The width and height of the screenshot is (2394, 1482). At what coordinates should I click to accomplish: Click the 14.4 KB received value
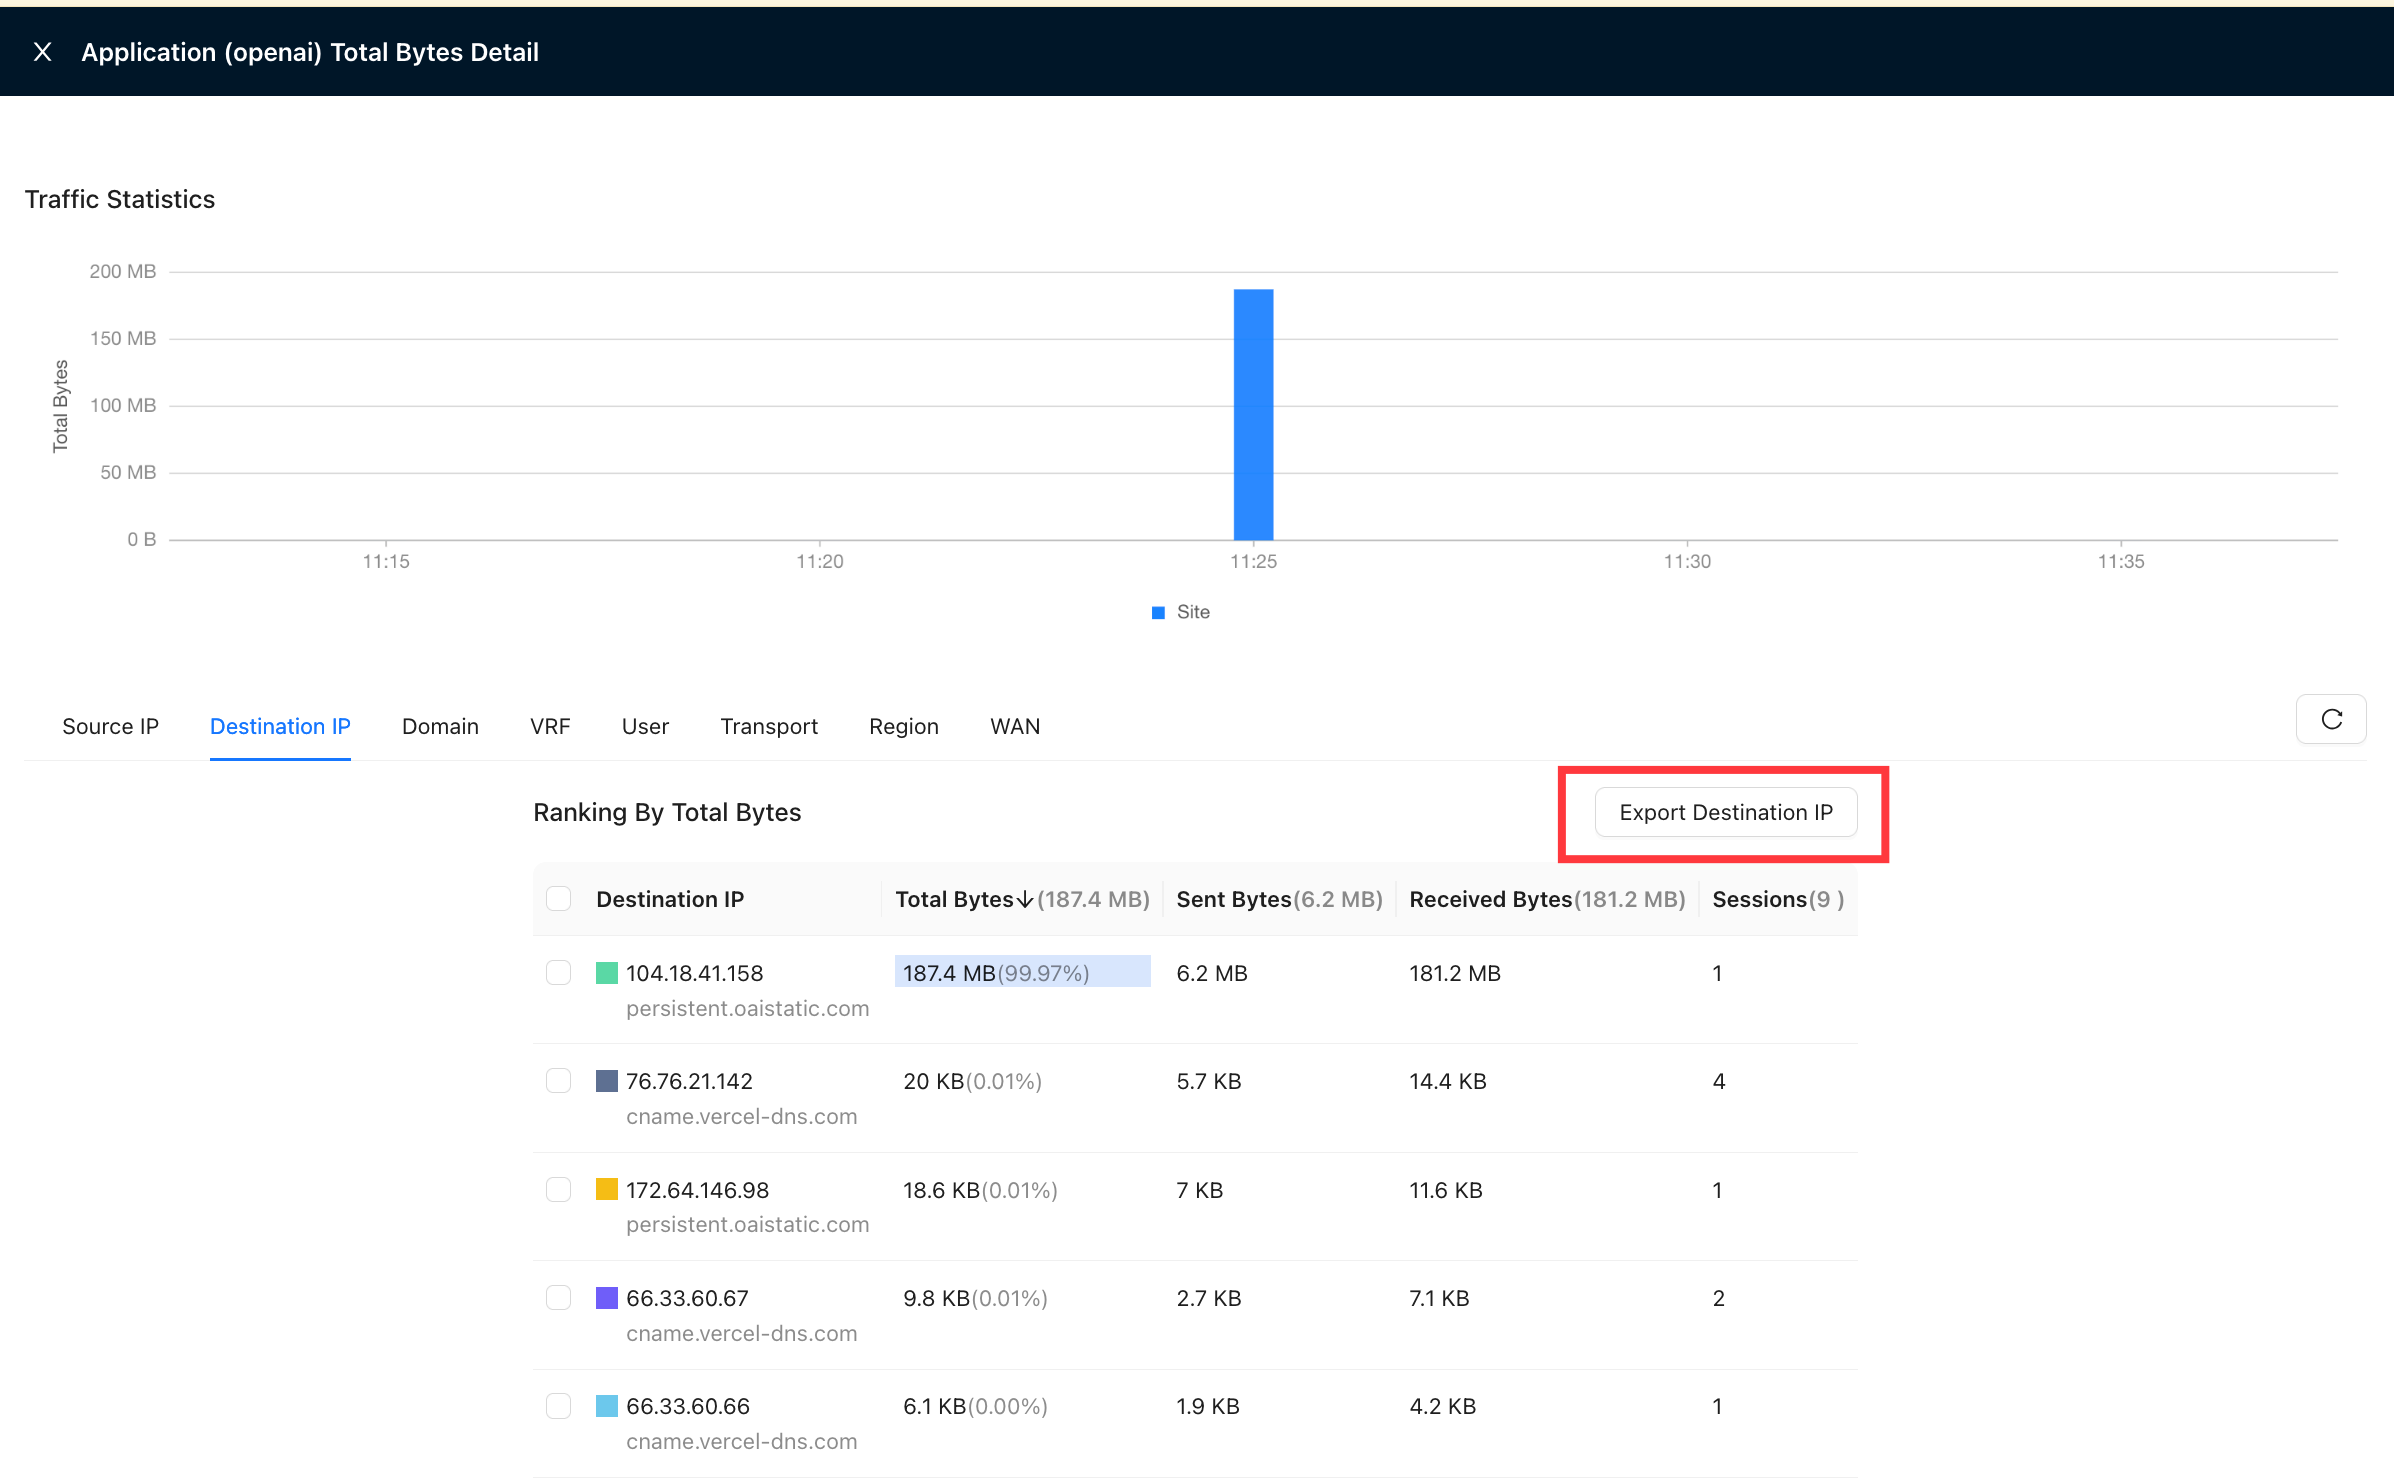coord(1448,1081)
